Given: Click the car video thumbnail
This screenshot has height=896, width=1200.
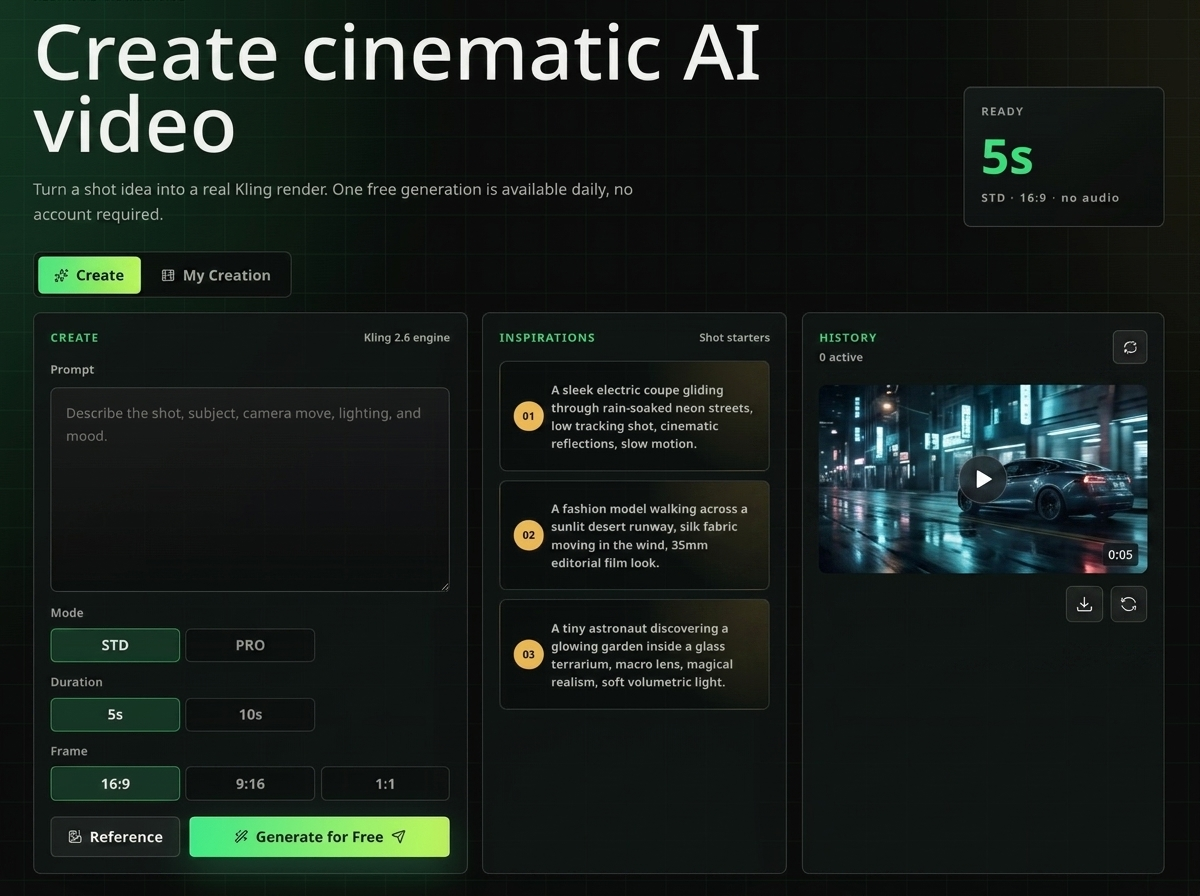Looking at the screenshot, I should pyautogui.click(x=983, y=479).
